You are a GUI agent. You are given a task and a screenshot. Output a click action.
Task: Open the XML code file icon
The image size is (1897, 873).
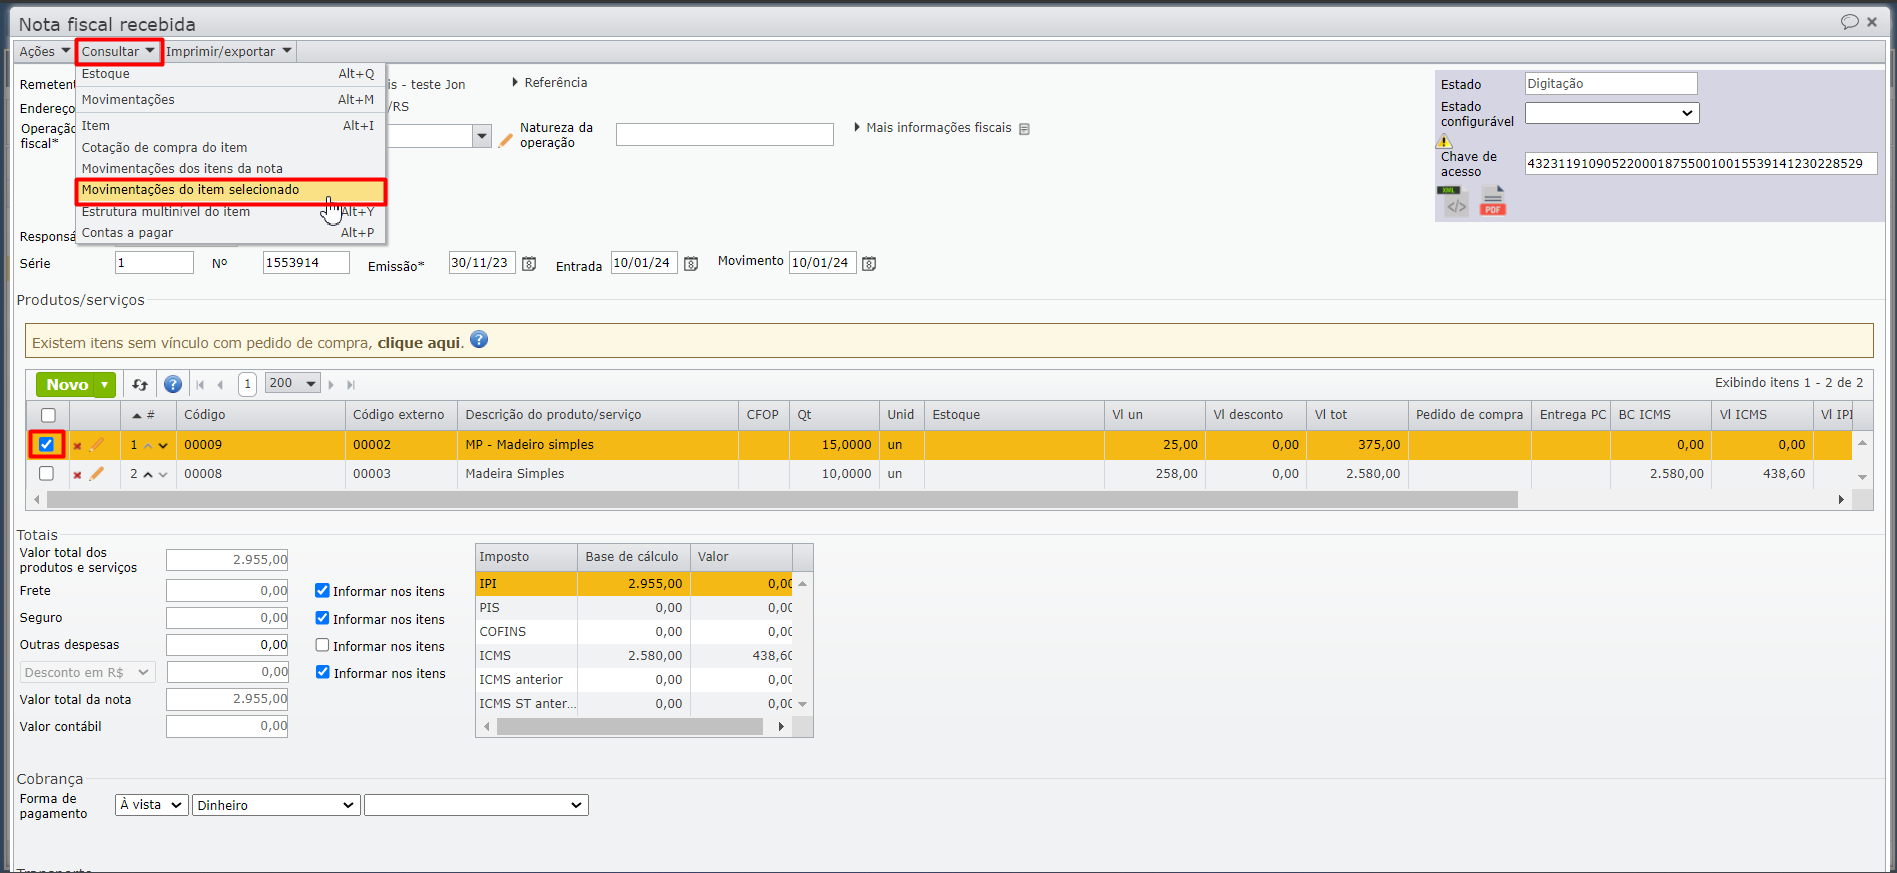(x=1453, y=201)
